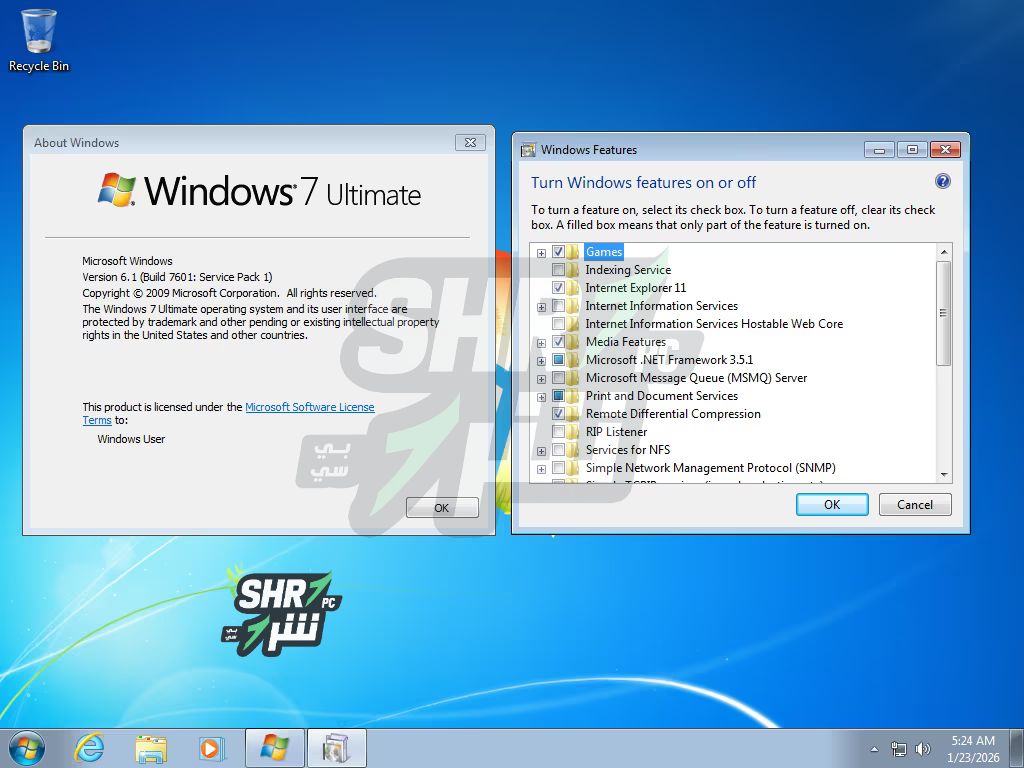Expand the Services for NFS node
The image size is (1024, 768).
[541, 451]
